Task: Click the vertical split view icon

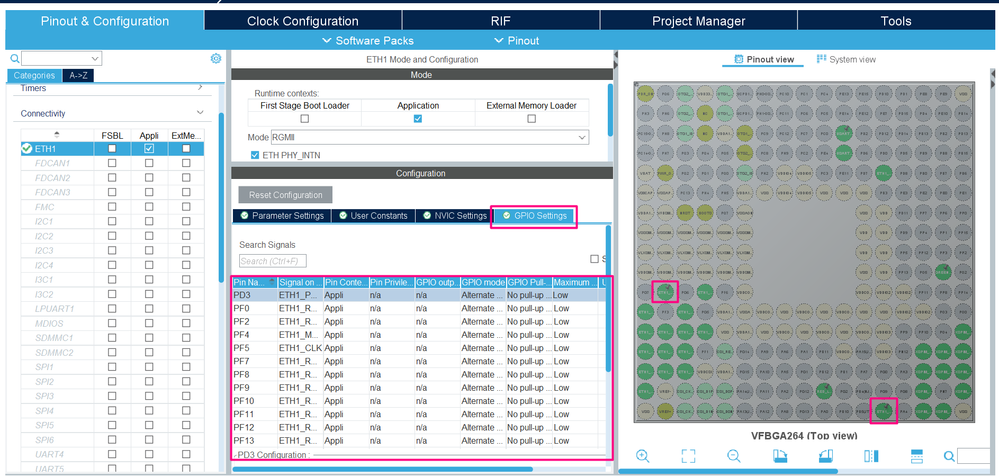Action: pos(871,456)
